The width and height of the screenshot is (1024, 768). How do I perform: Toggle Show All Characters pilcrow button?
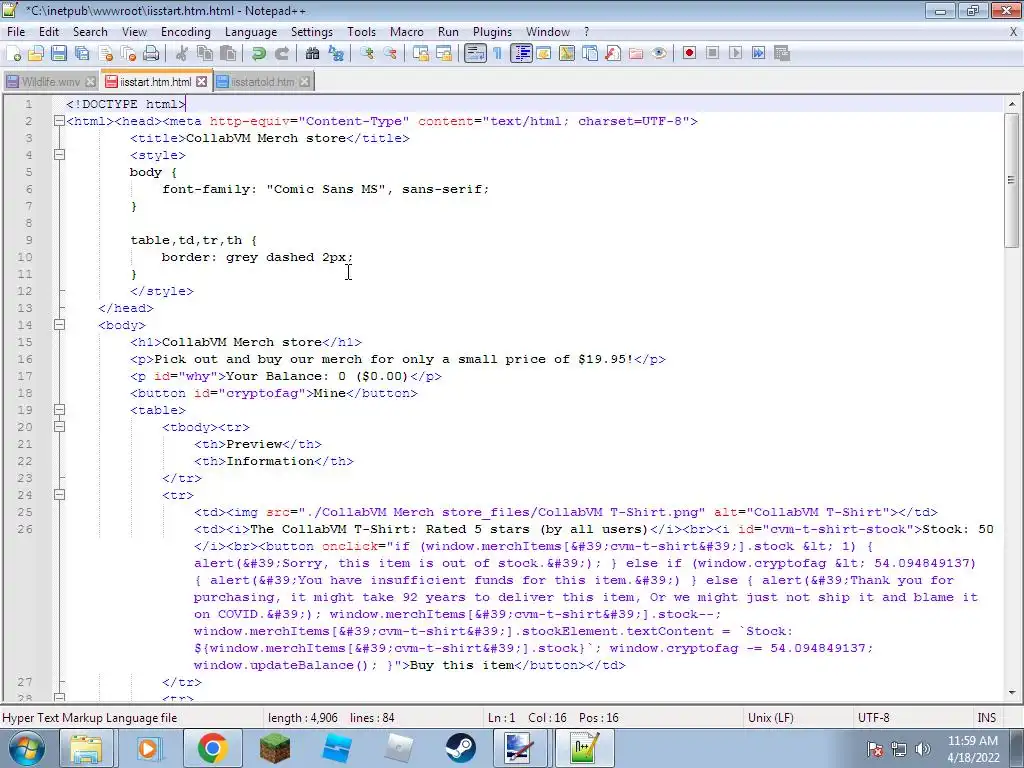click(x=498, y=54)
